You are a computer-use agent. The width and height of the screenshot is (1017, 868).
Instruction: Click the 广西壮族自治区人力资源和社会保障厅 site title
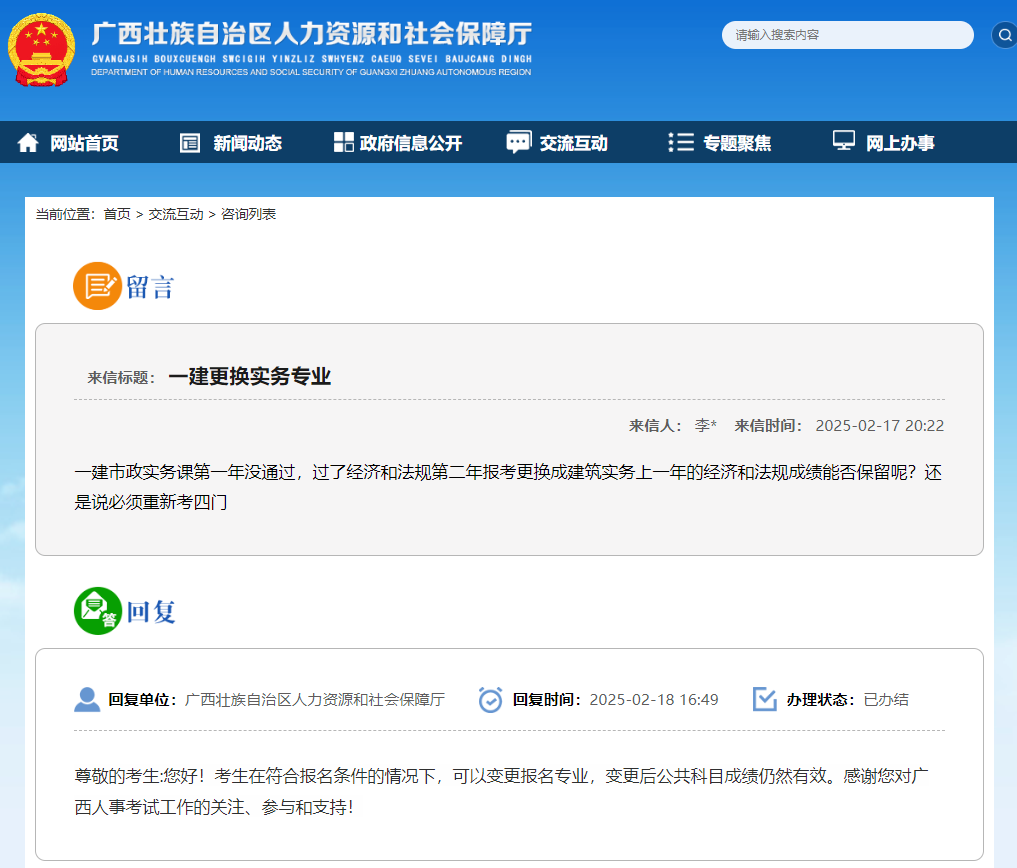pos(312,34)
